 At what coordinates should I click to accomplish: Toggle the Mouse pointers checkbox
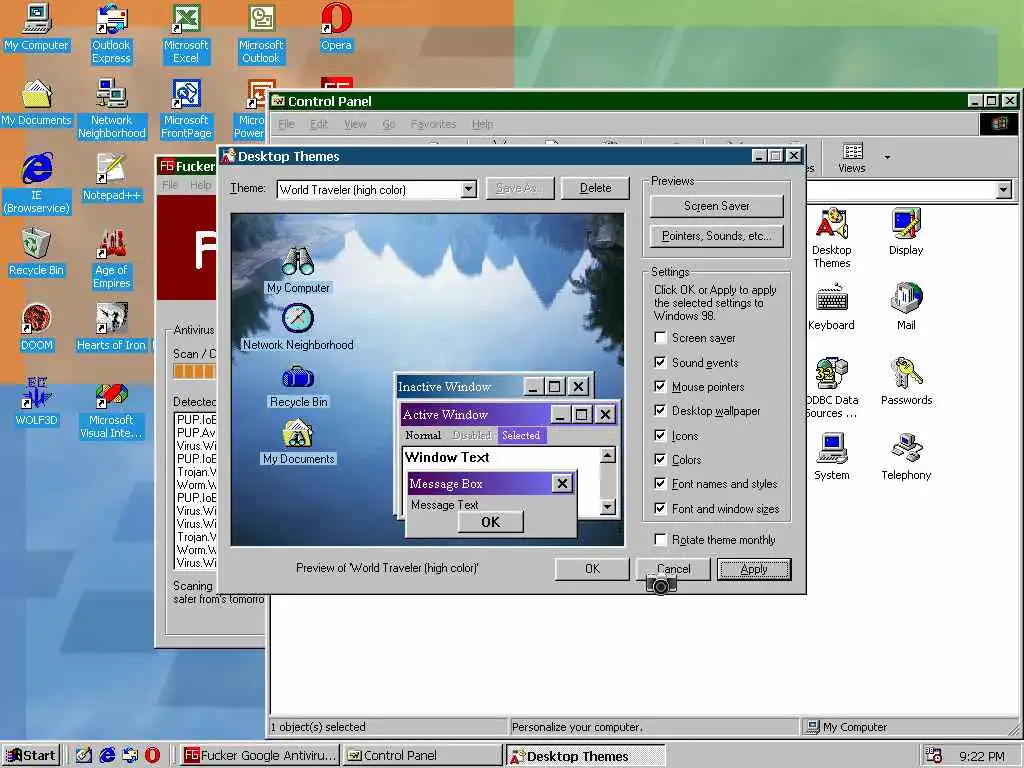pos(660,387)
